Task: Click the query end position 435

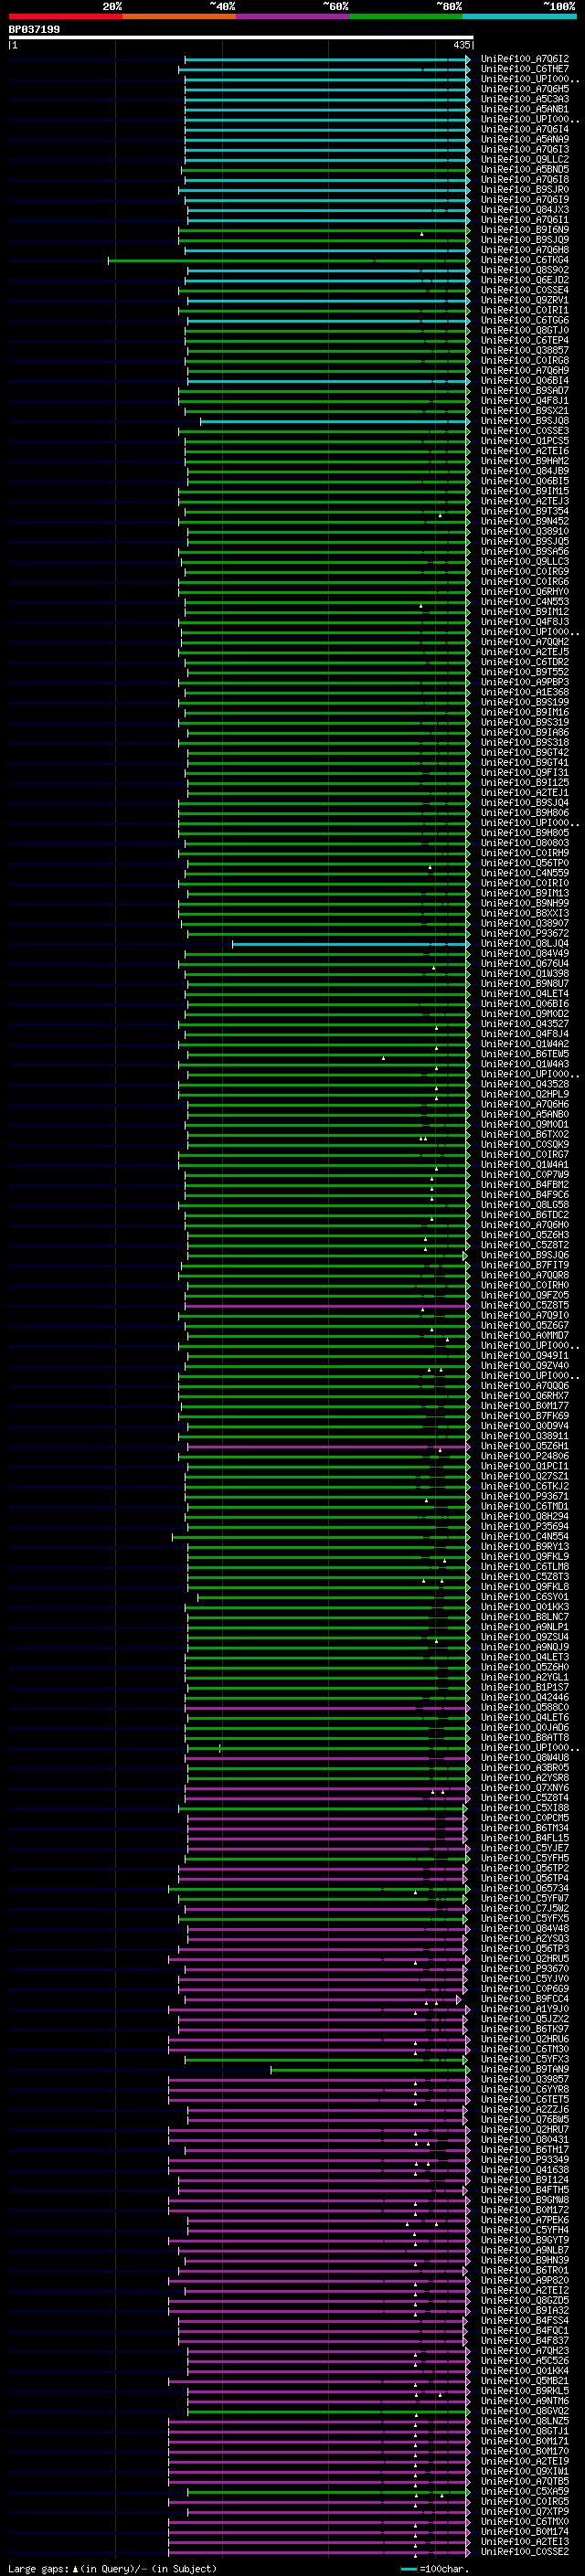Action: pos(461,45)
